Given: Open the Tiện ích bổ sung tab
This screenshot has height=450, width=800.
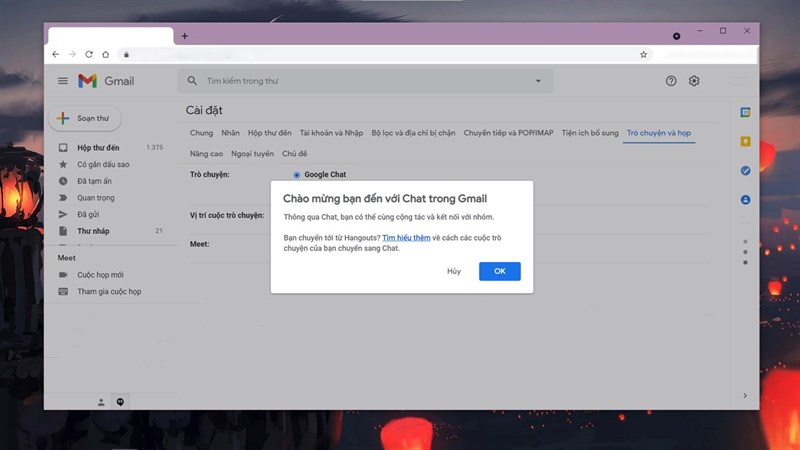Looking at the screenshot, I should click(x=590, y=133).
